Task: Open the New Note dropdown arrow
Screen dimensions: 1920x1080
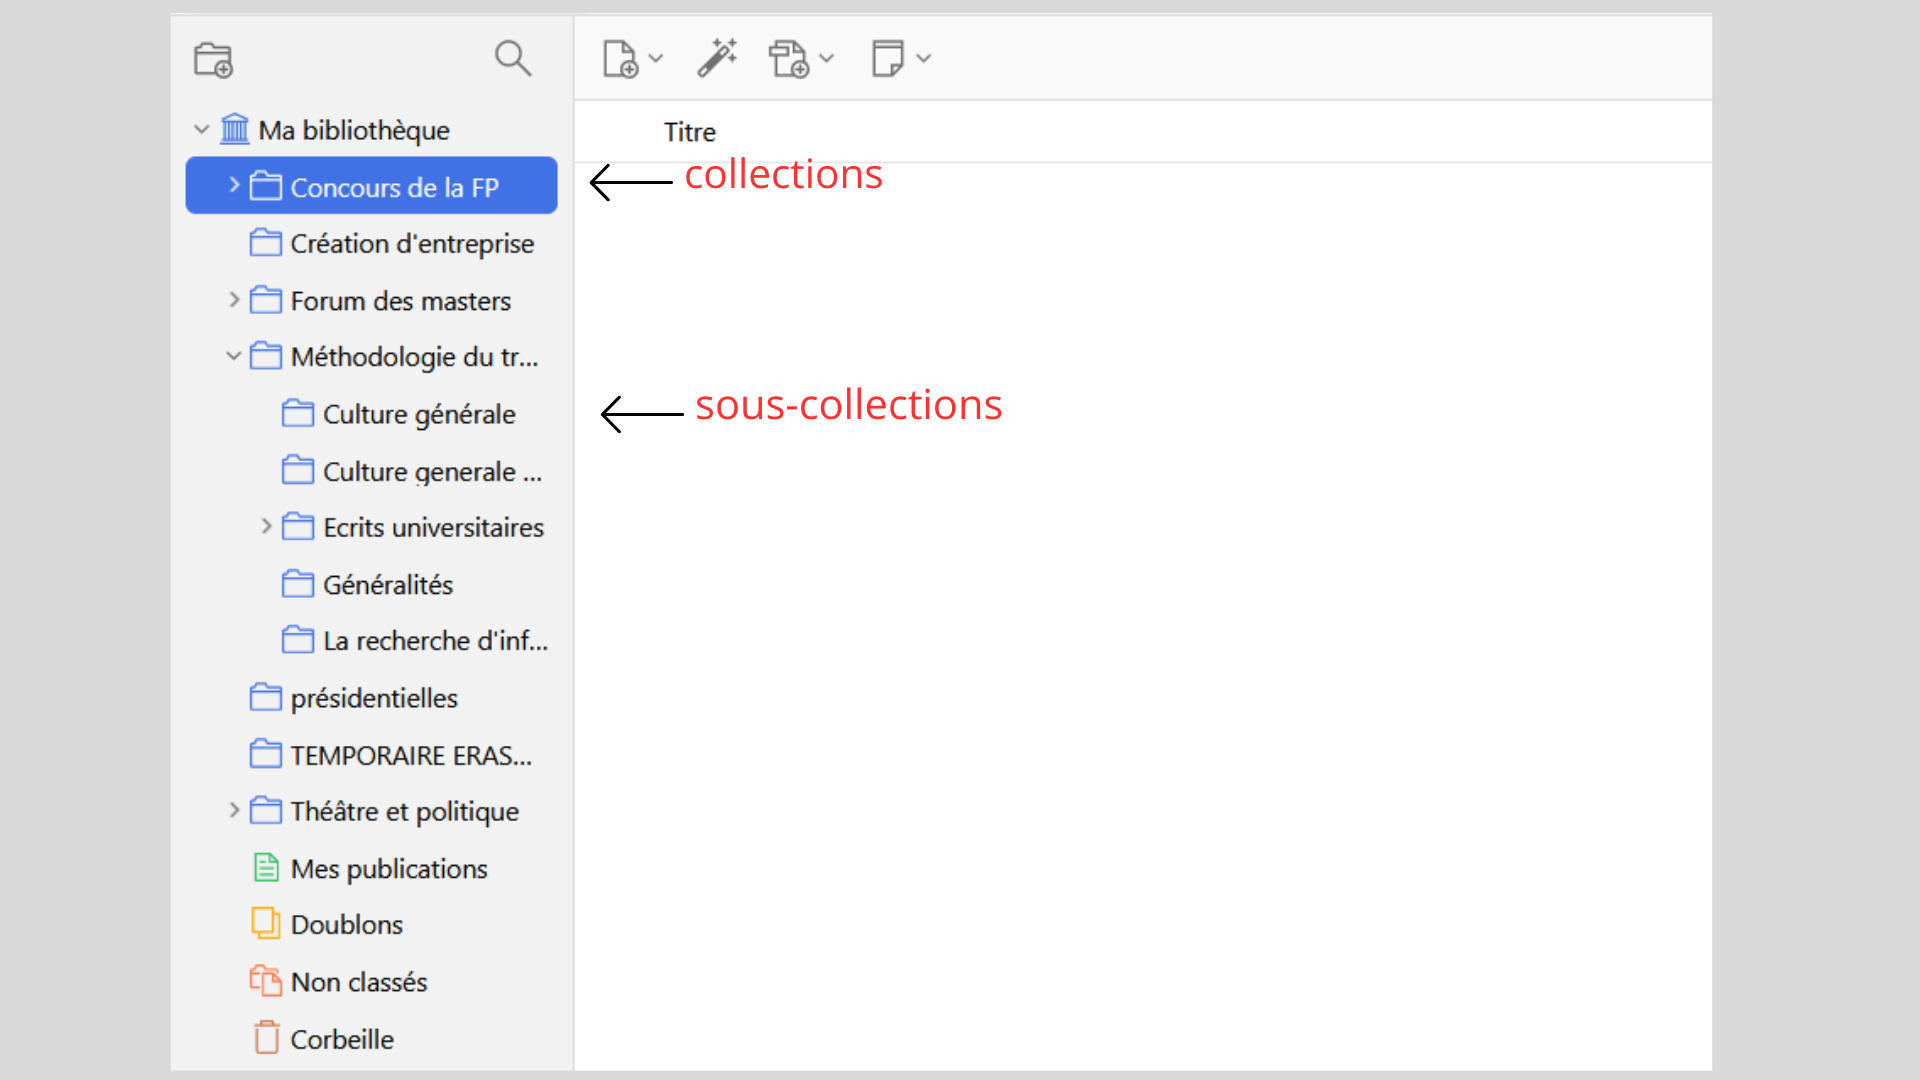Action: click(923, 58)
